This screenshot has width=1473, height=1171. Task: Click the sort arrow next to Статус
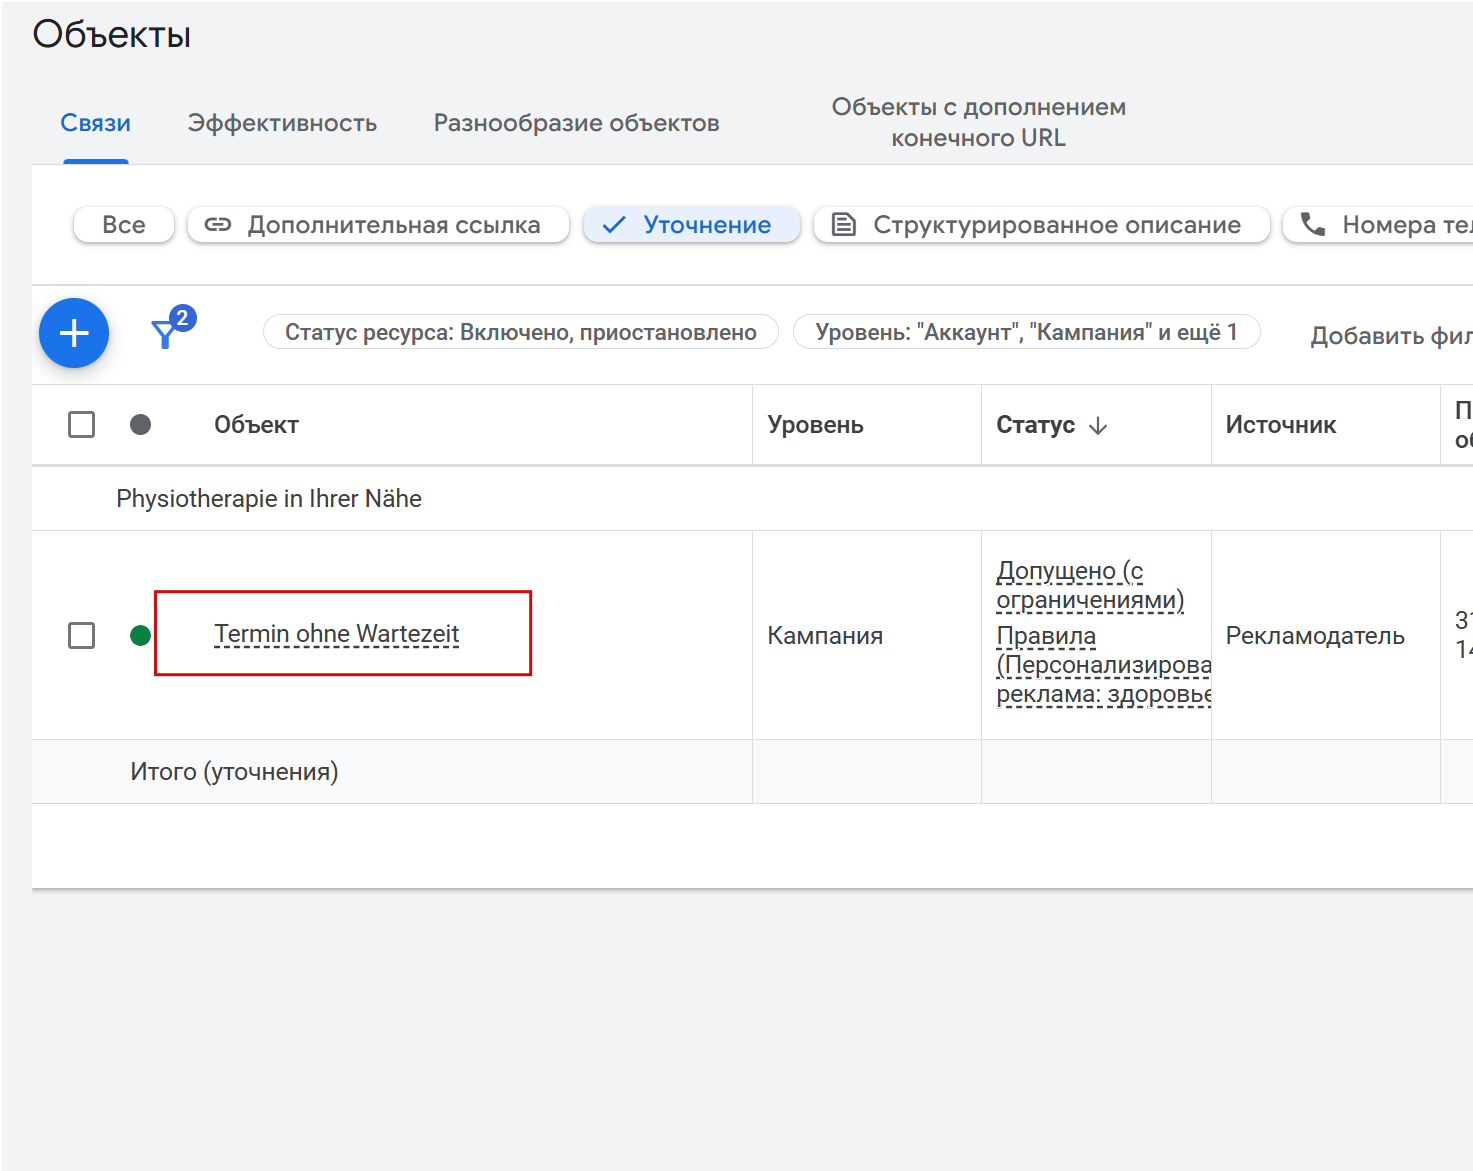coord(1098,426)
